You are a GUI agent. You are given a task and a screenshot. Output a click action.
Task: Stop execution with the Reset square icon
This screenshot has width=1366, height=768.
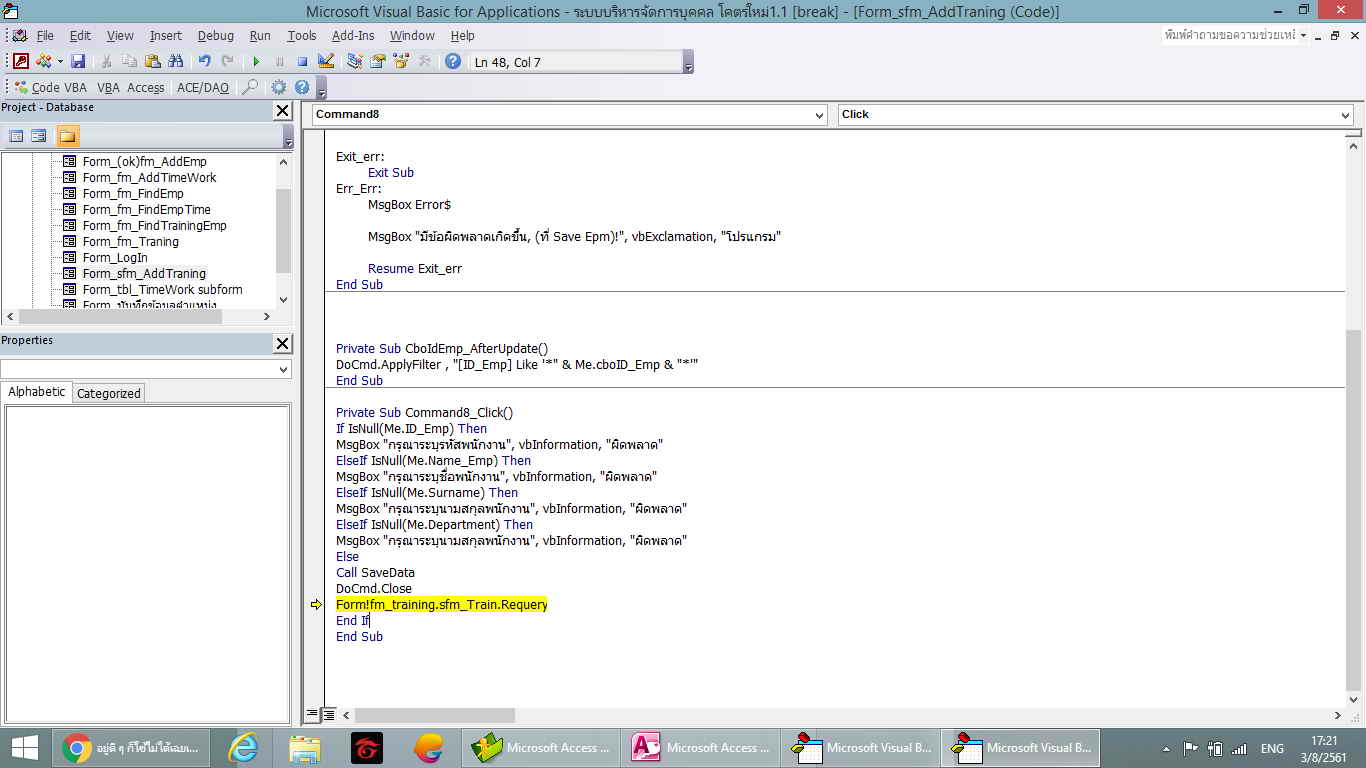[302, 62]
